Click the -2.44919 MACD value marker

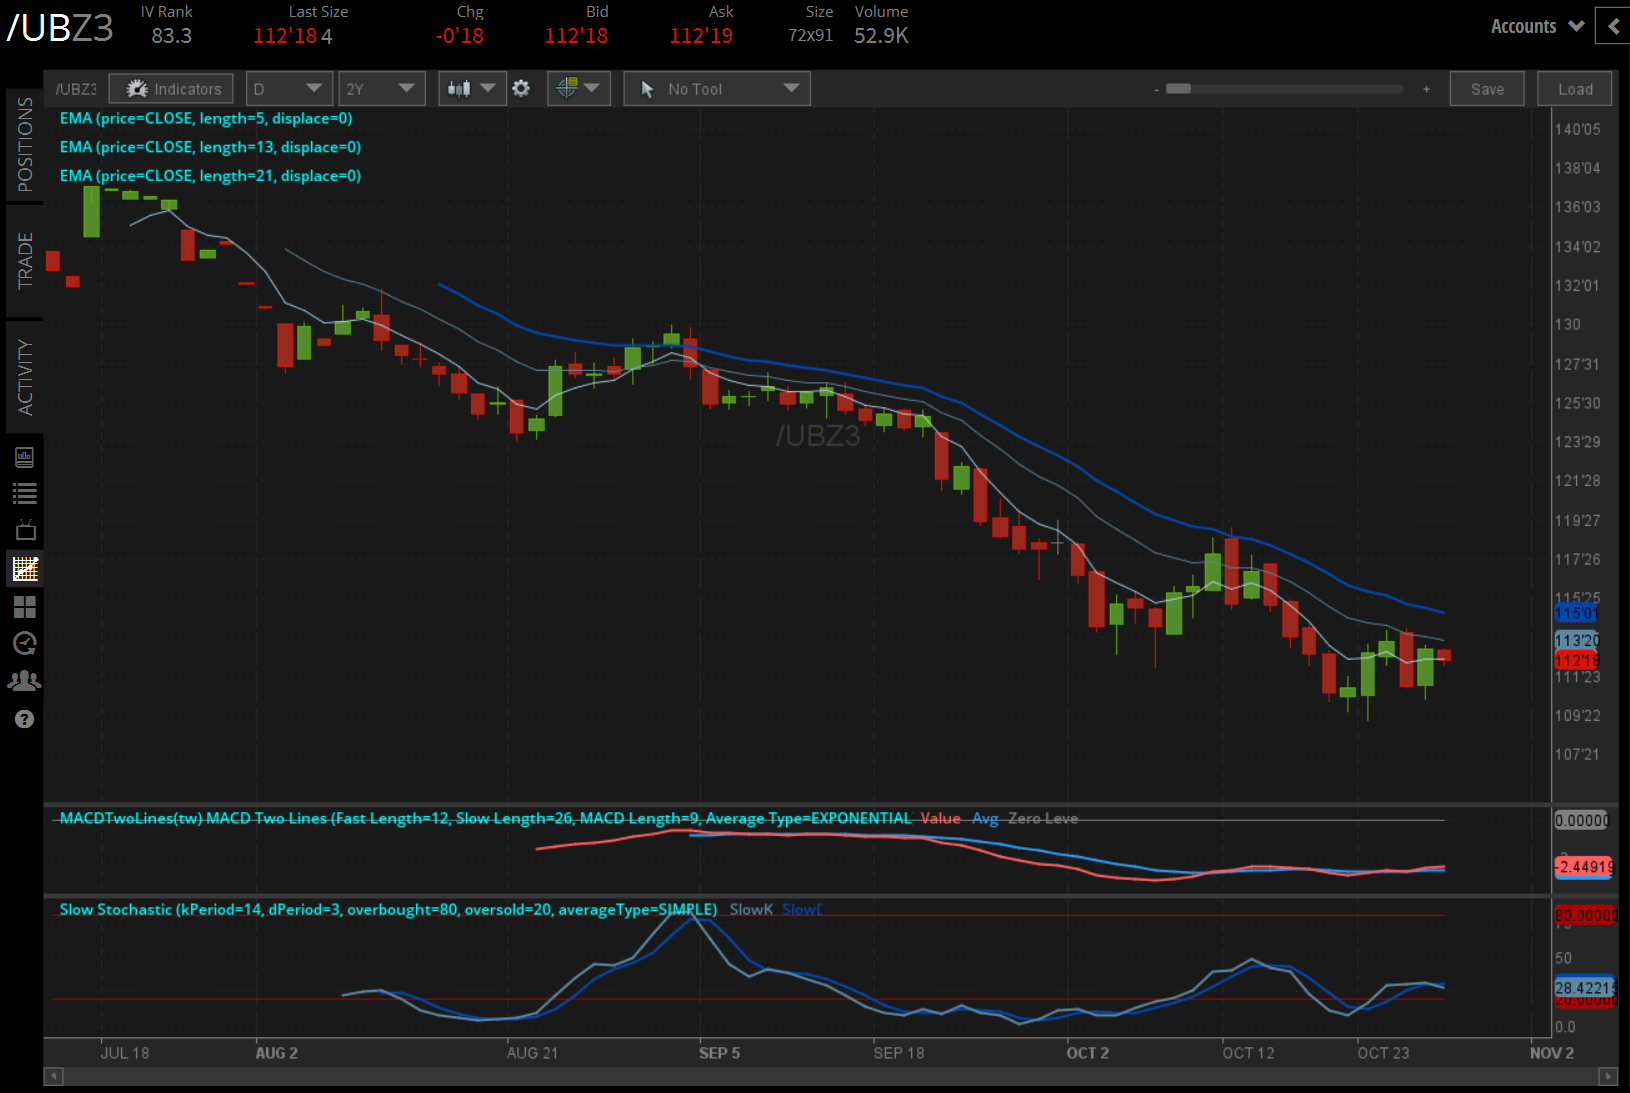1584,866
